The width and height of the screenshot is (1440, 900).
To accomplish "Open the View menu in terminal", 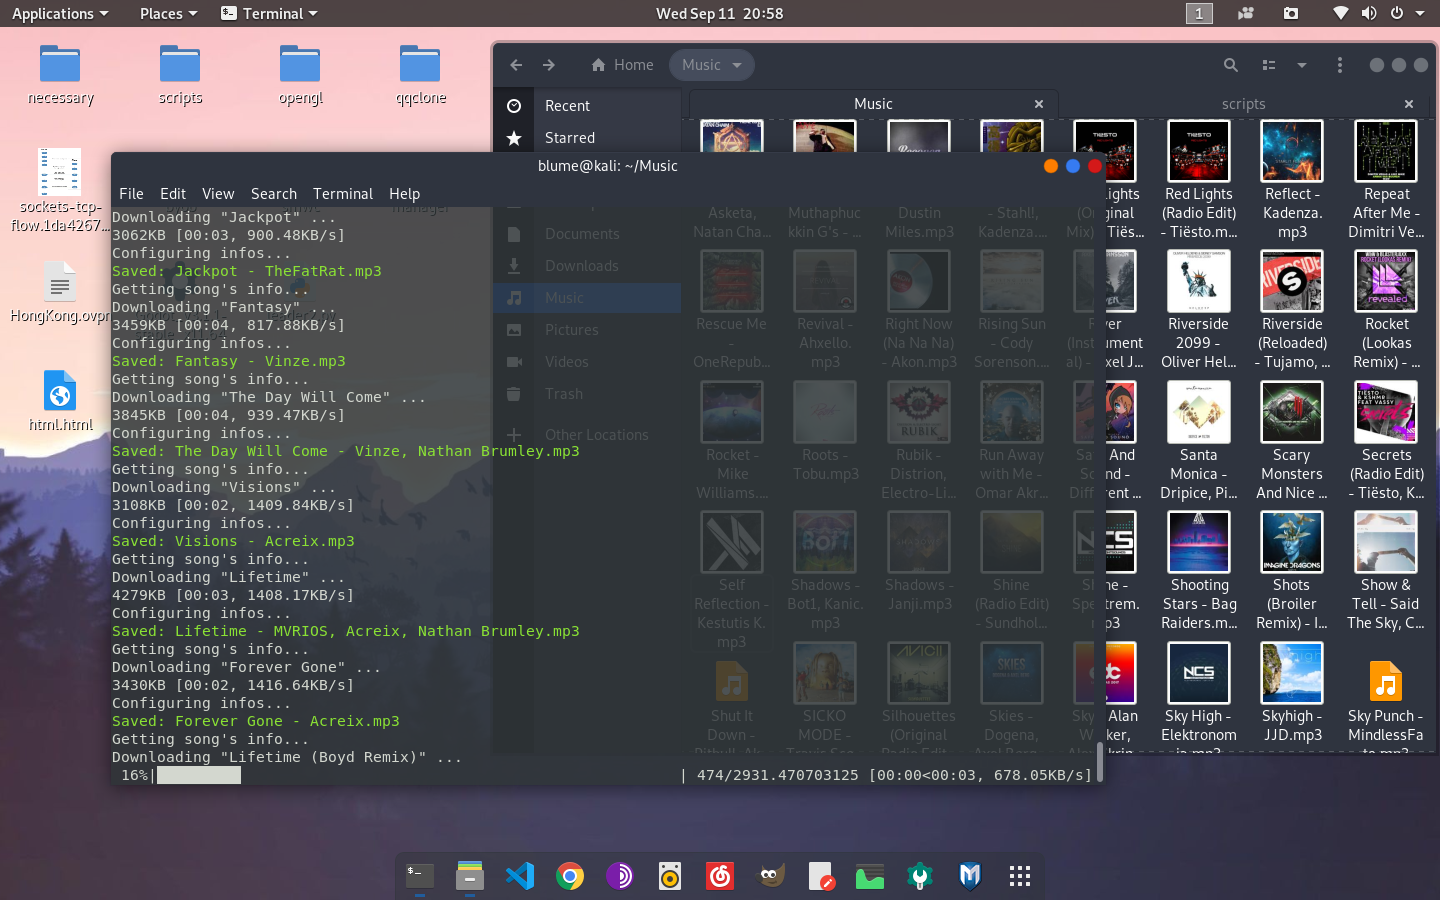I will (218, 194).
